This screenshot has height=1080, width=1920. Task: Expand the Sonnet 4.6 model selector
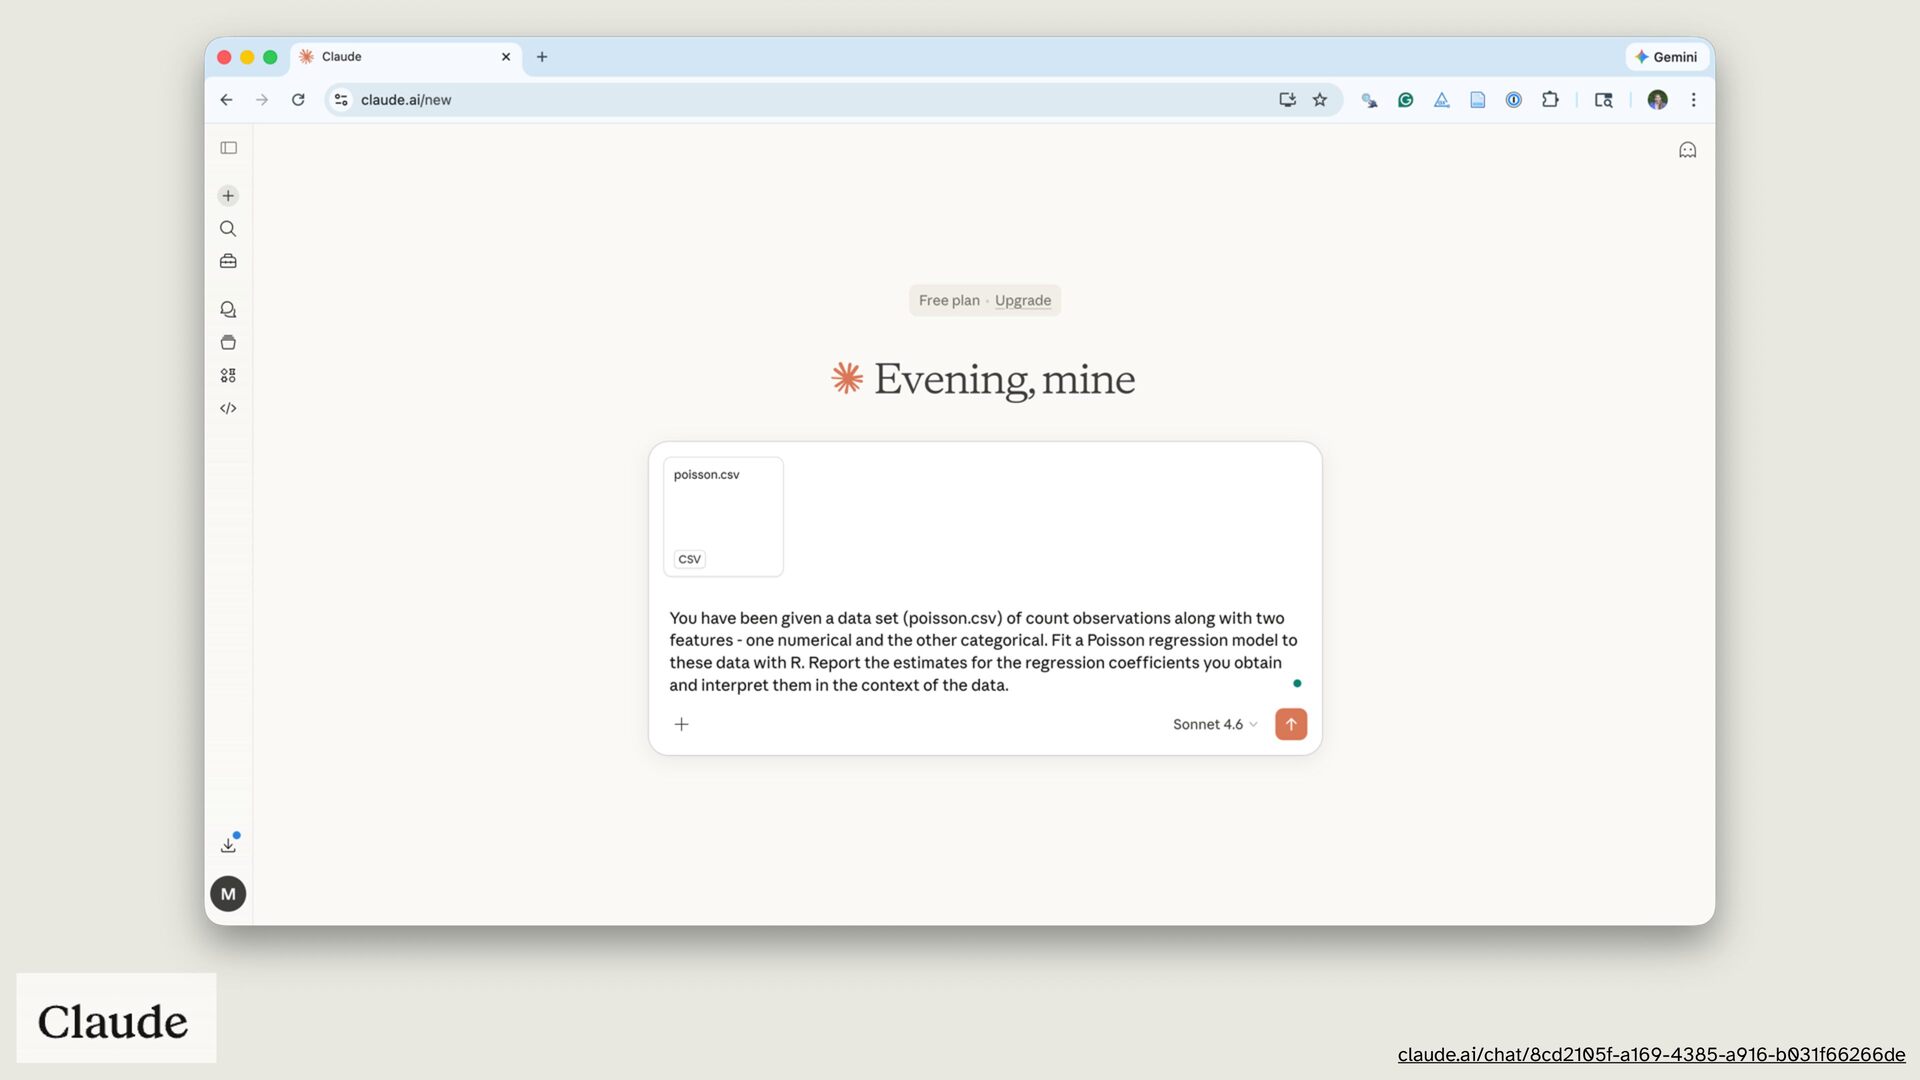(1214, 724)
